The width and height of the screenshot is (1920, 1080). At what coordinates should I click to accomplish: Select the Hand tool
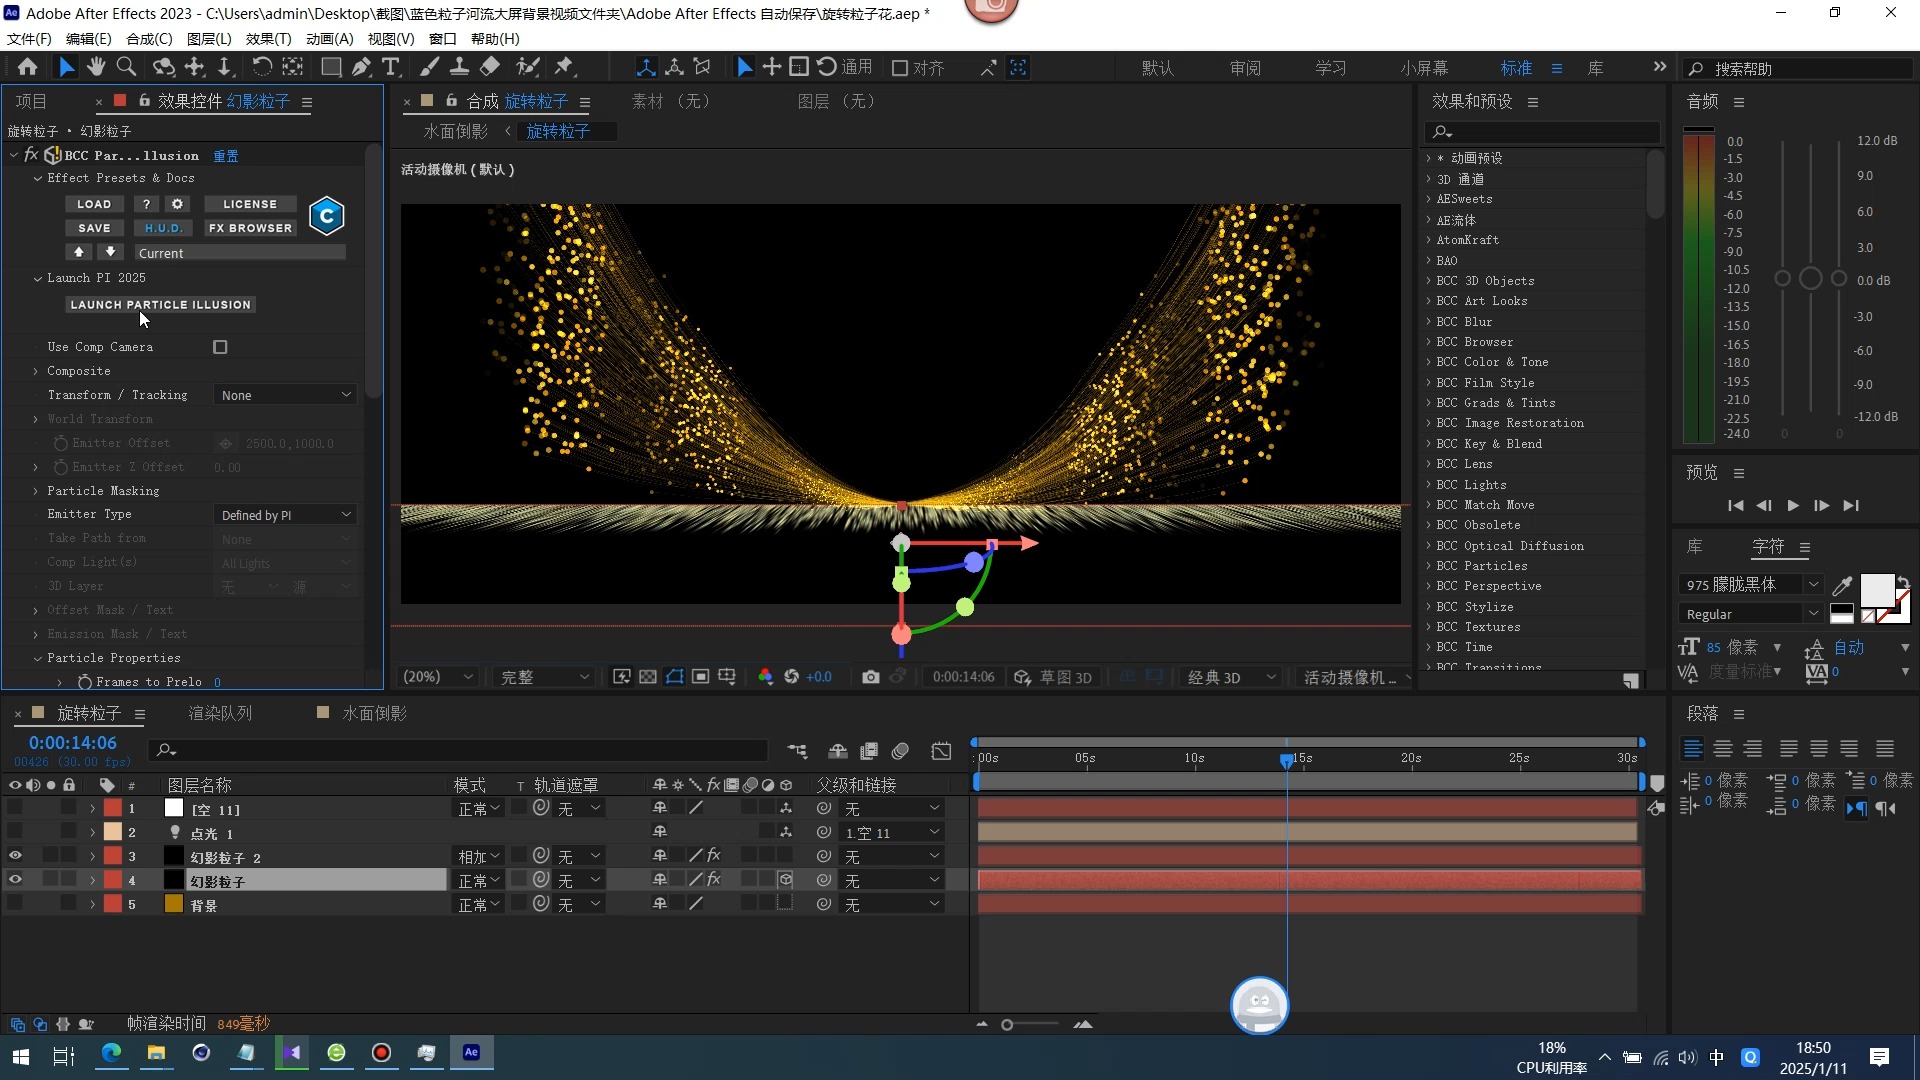tap(96, 67)
